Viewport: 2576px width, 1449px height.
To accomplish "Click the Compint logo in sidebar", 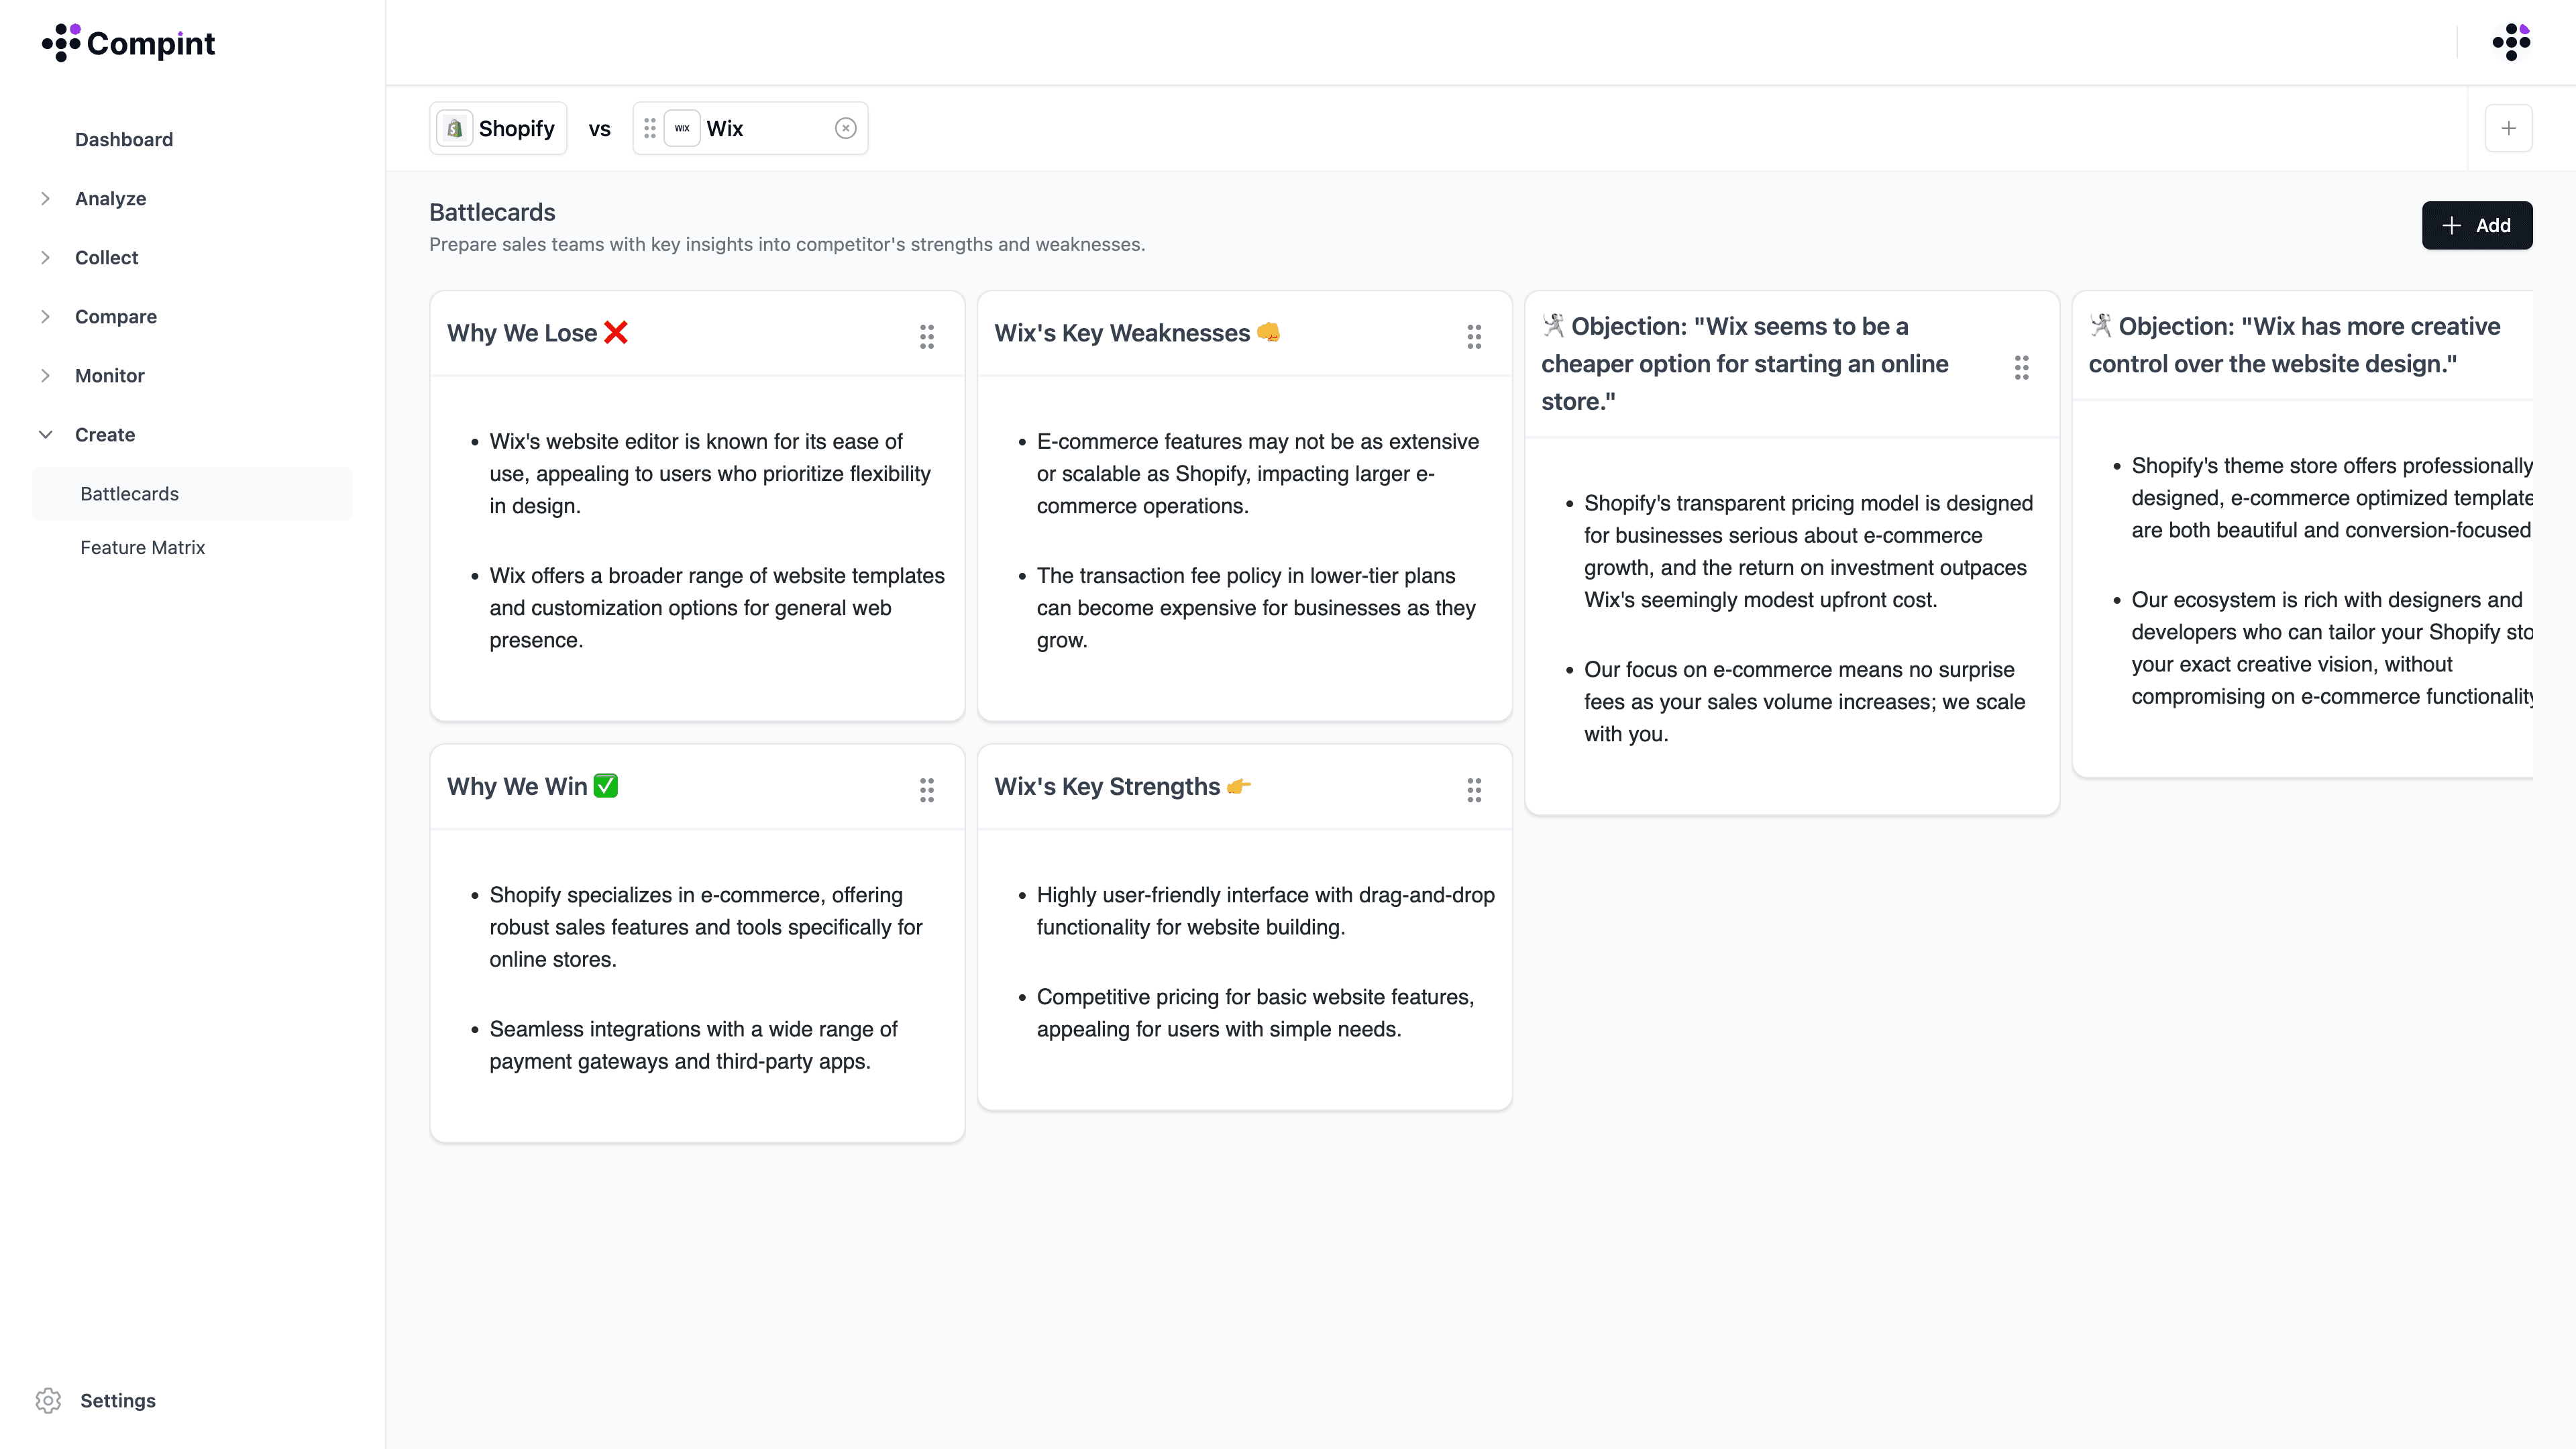I will pyautogui.click(x=128, y=43).
